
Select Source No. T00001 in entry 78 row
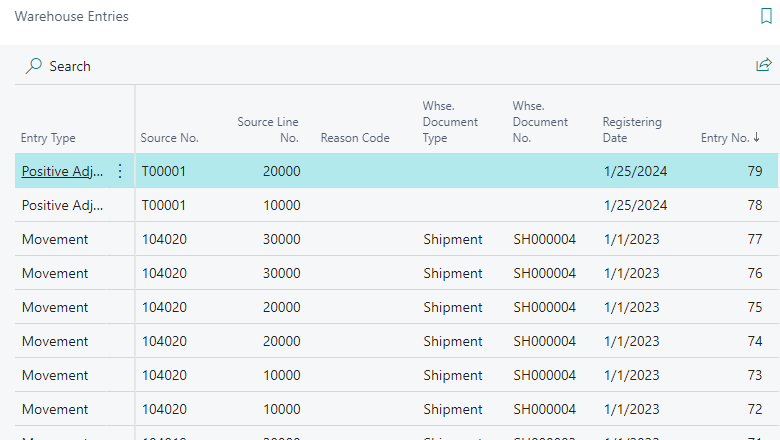[164, 205]
